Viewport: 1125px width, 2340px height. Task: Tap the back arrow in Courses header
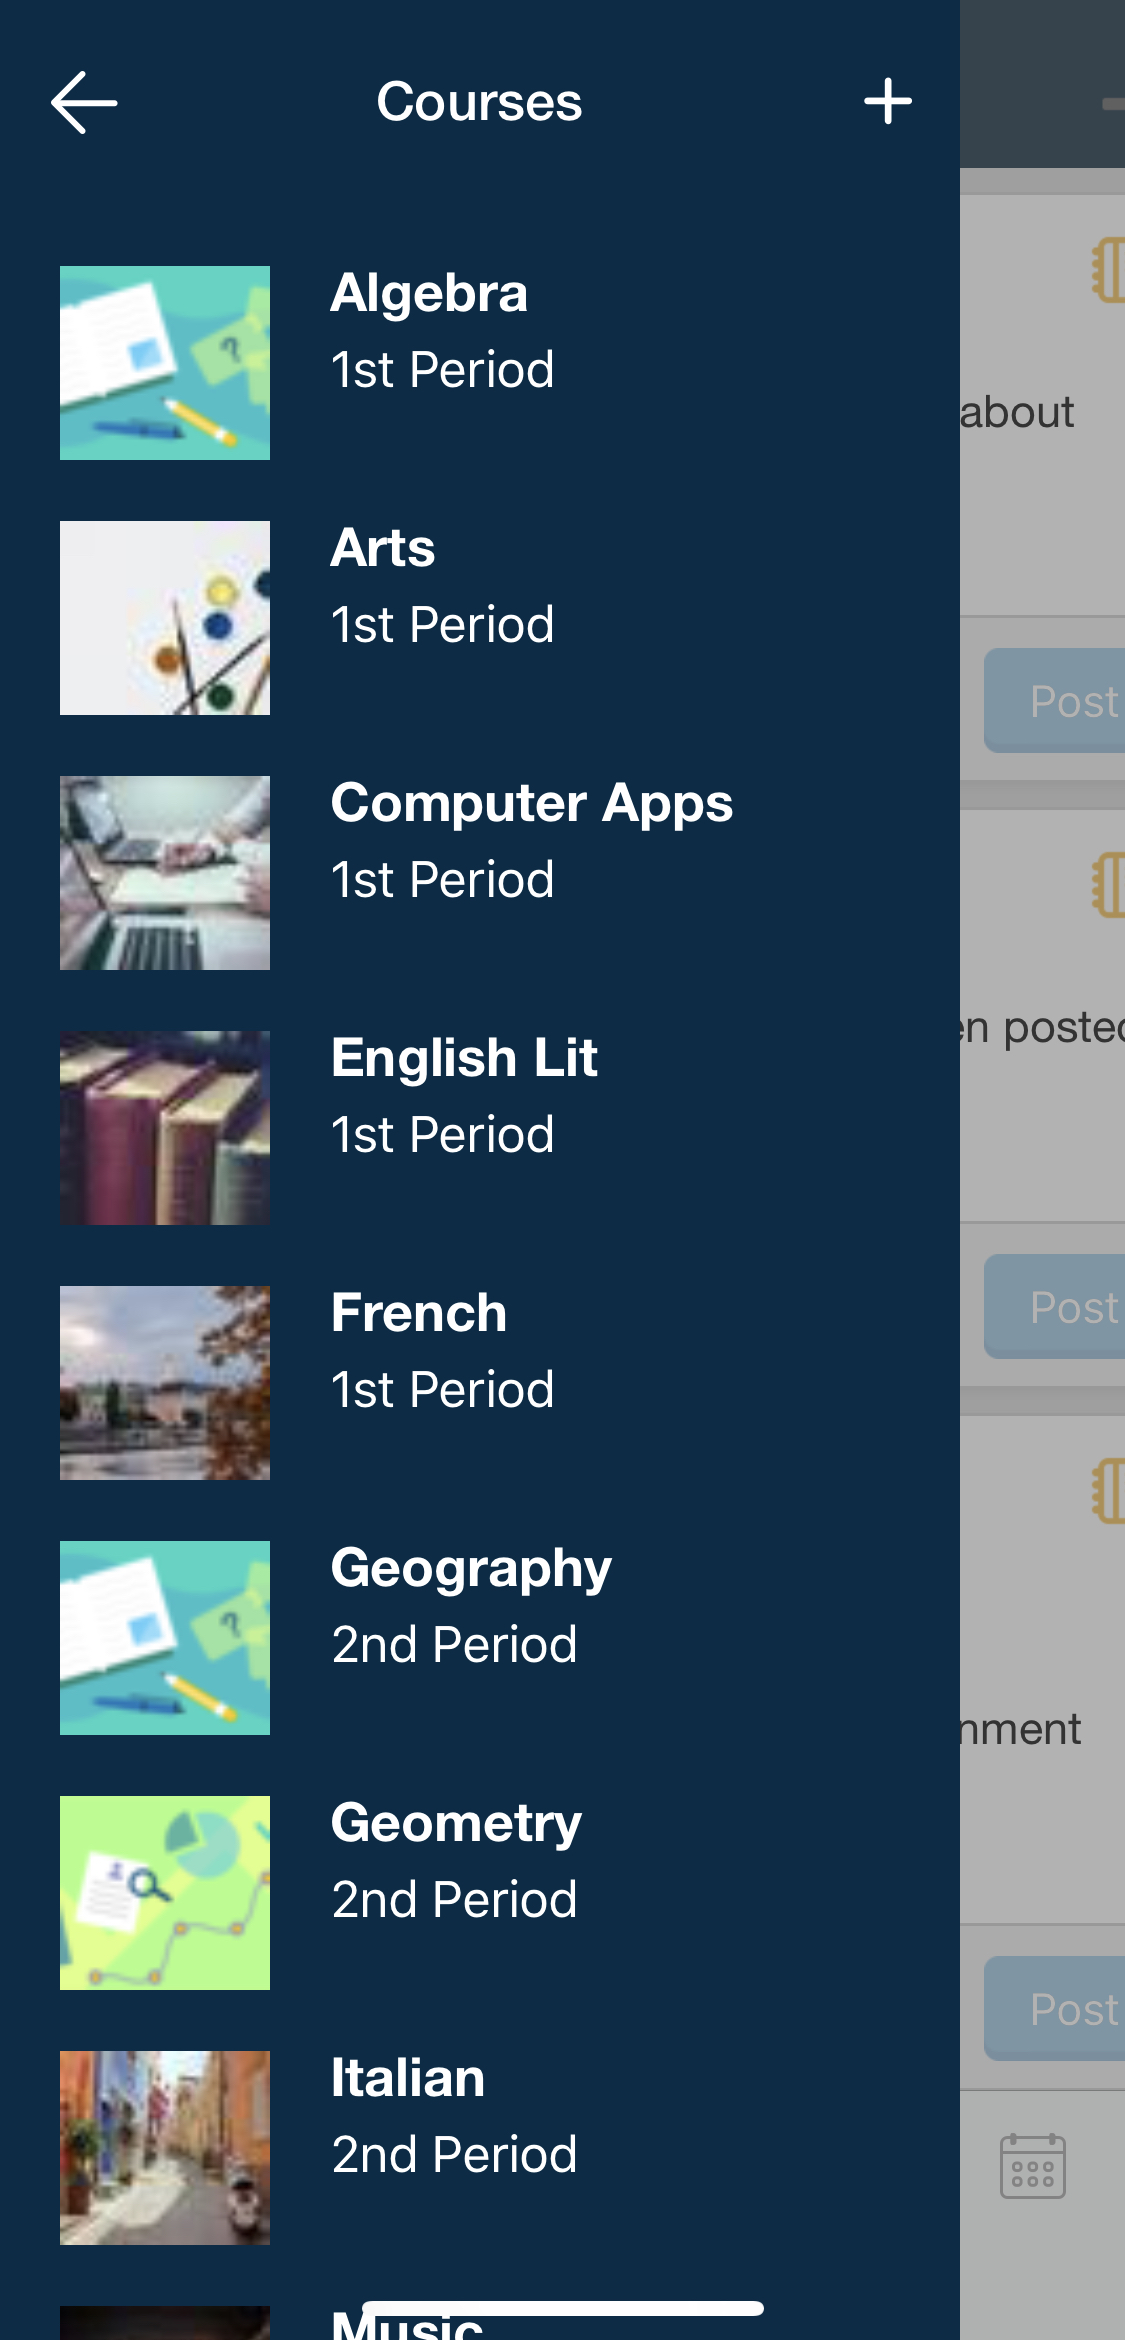pyautogui.click(x=84, y=102)
